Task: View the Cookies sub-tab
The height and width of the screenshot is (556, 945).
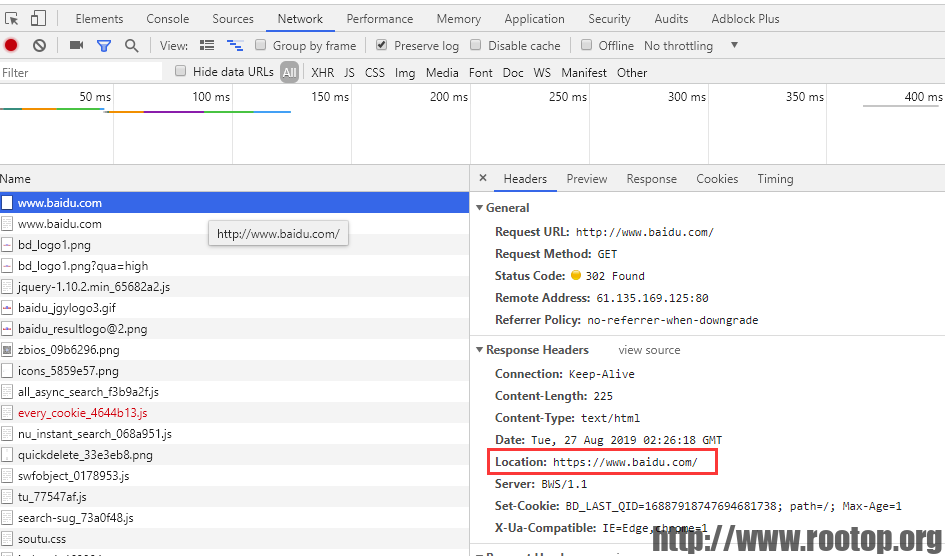Action: 717,179
